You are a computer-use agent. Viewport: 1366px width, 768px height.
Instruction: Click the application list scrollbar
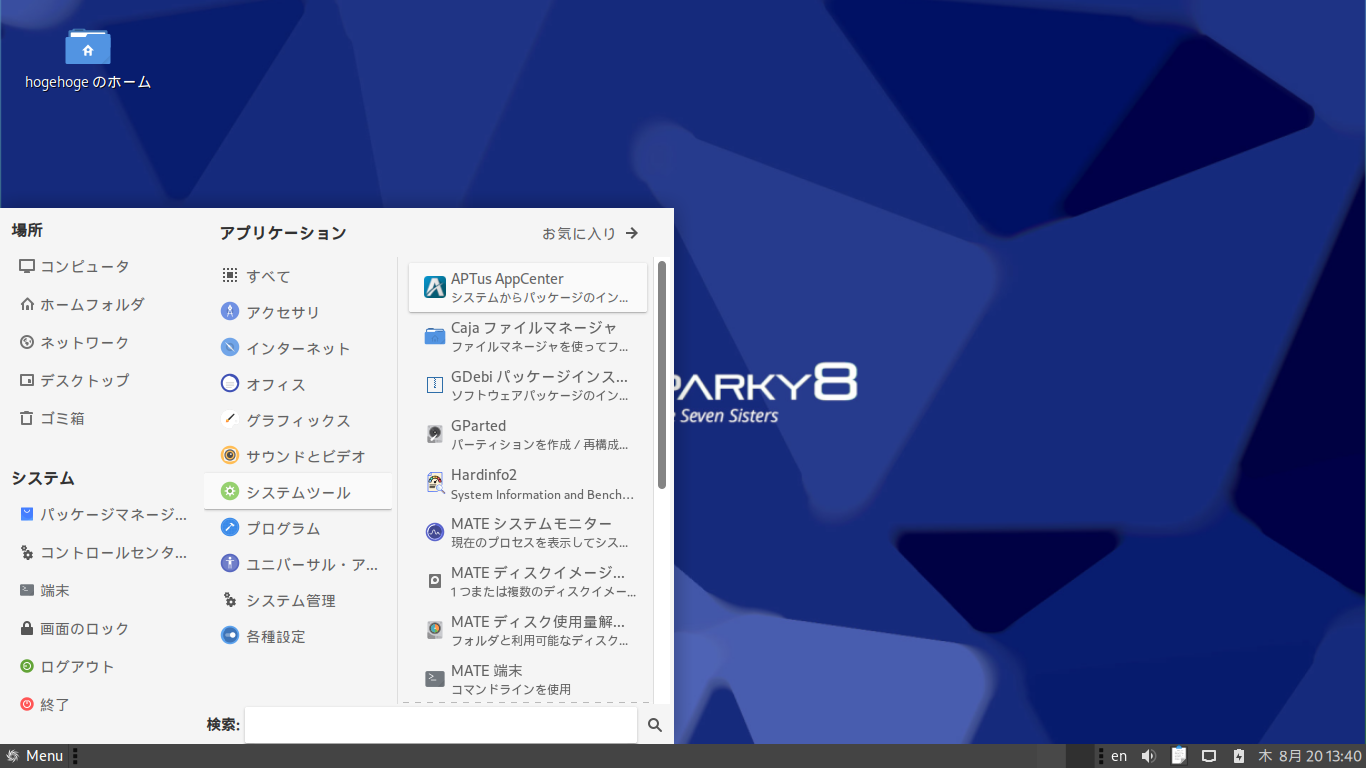pyautogui.click(x=661, y=375)
